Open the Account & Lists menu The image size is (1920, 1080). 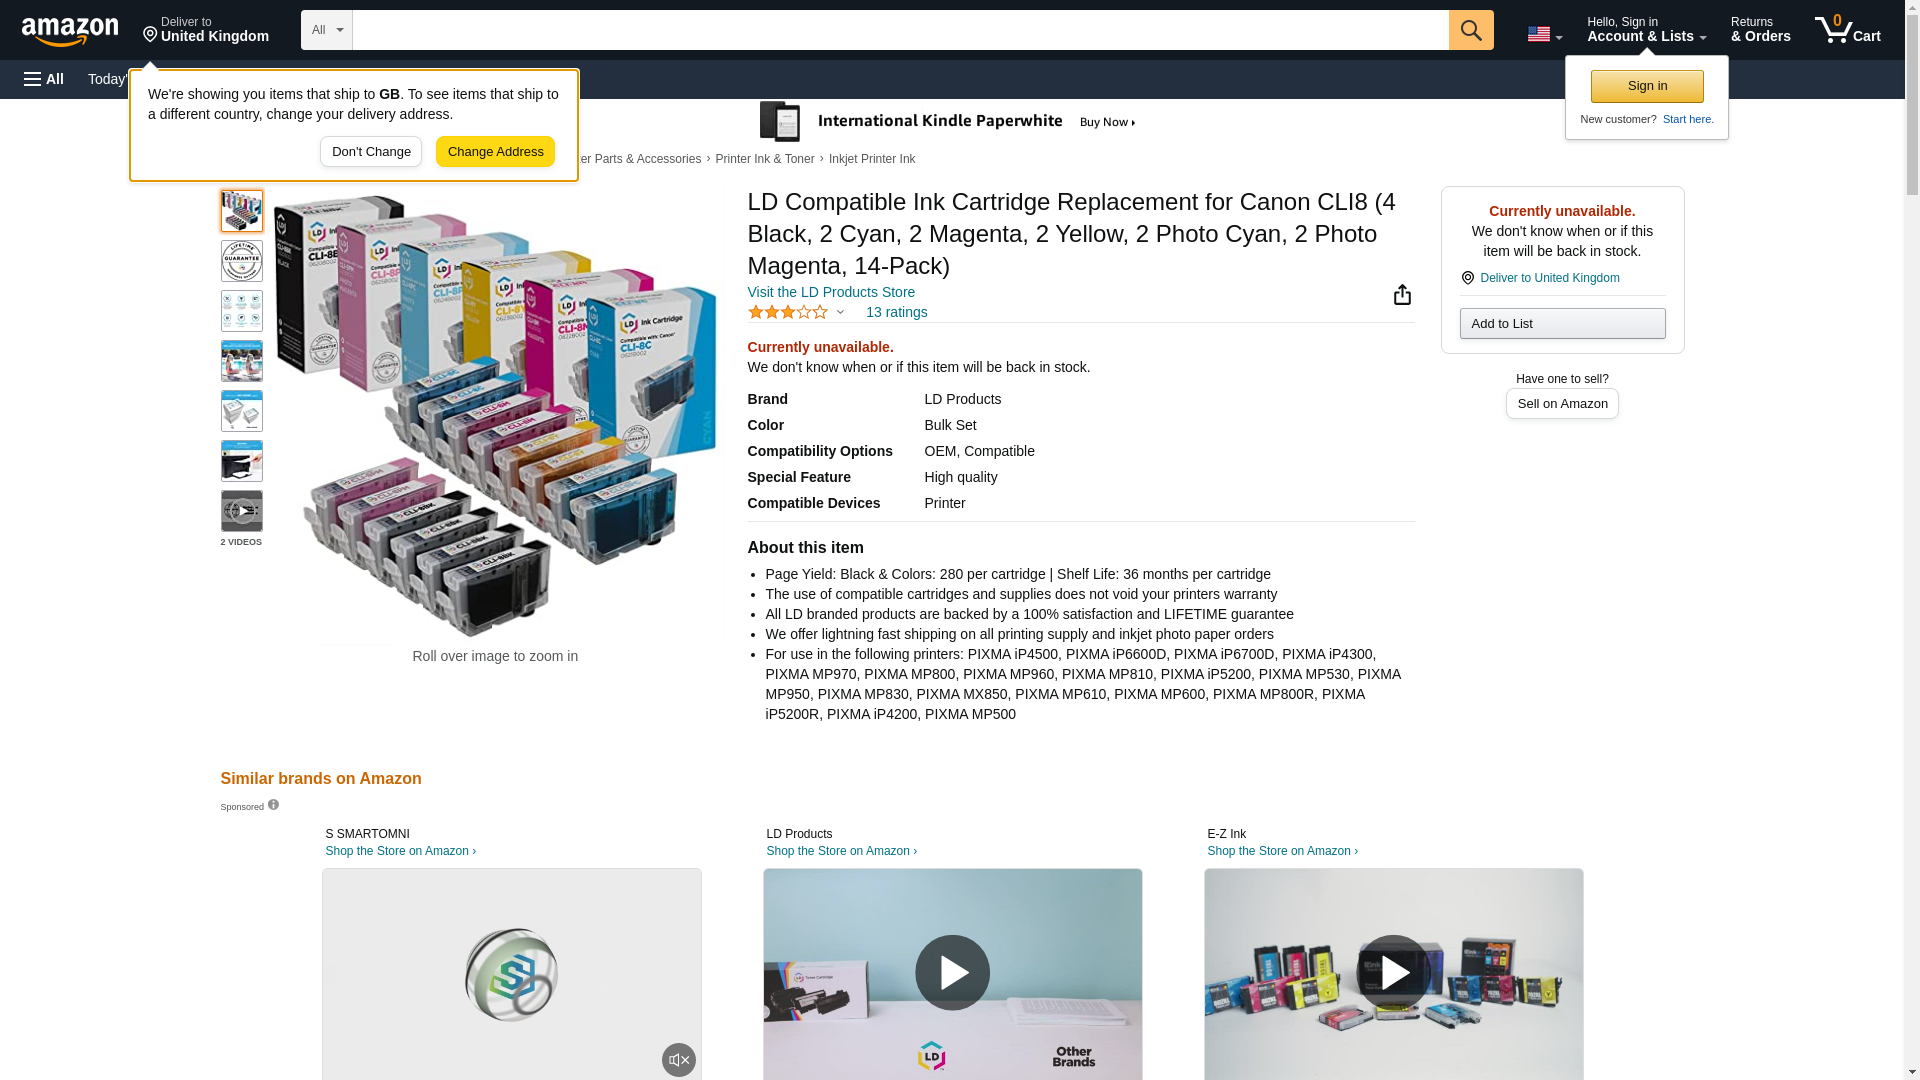pyautogui.click(x=1646, y=30)
